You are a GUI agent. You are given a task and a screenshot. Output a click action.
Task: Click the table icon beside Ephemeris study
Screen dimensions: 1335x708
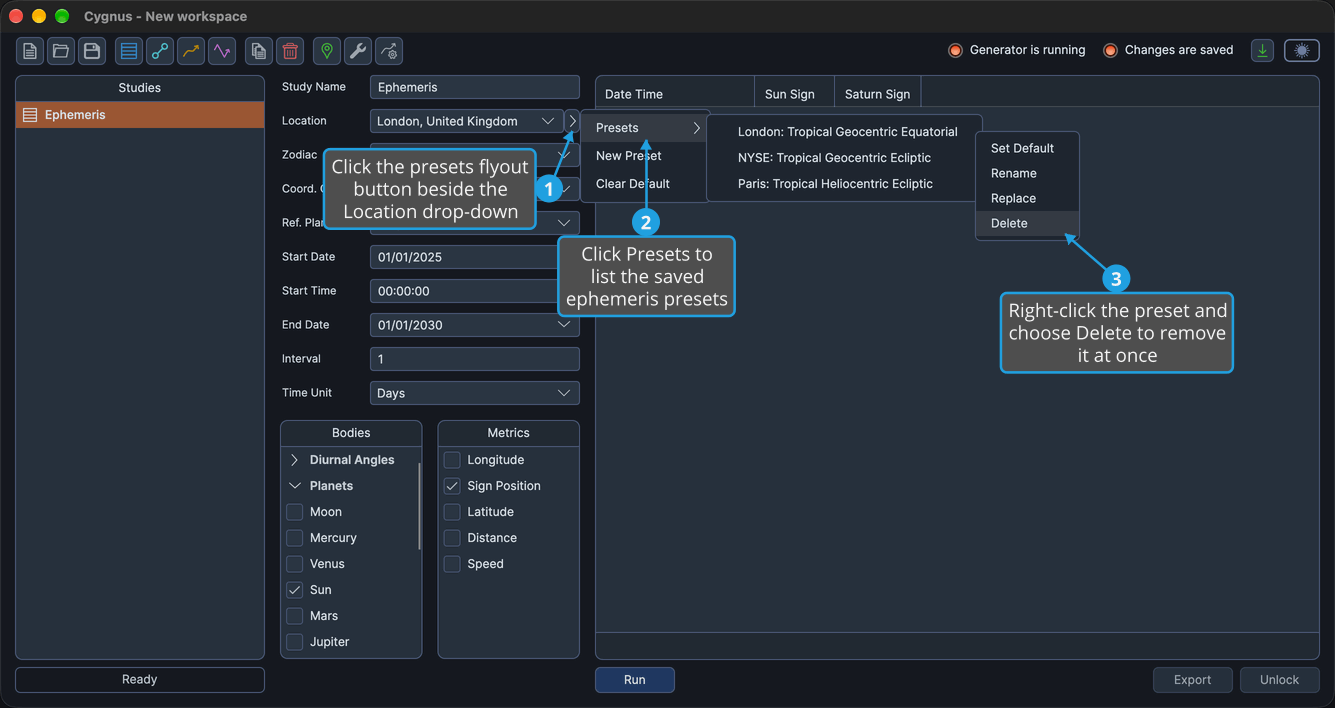[30, 115]
